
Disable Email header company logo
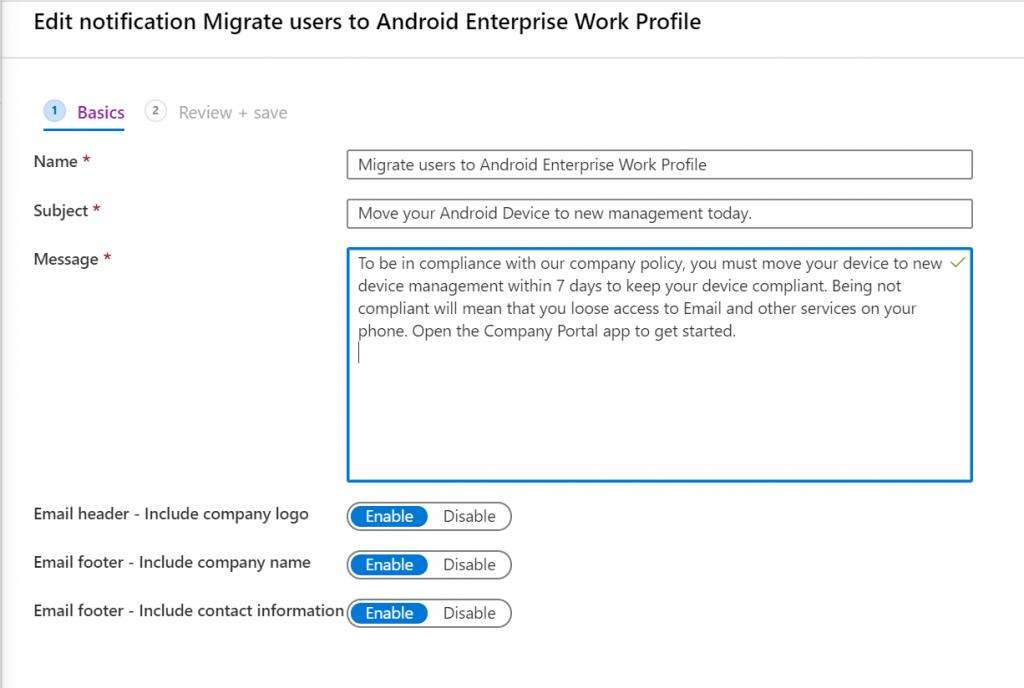click(469, 516)
